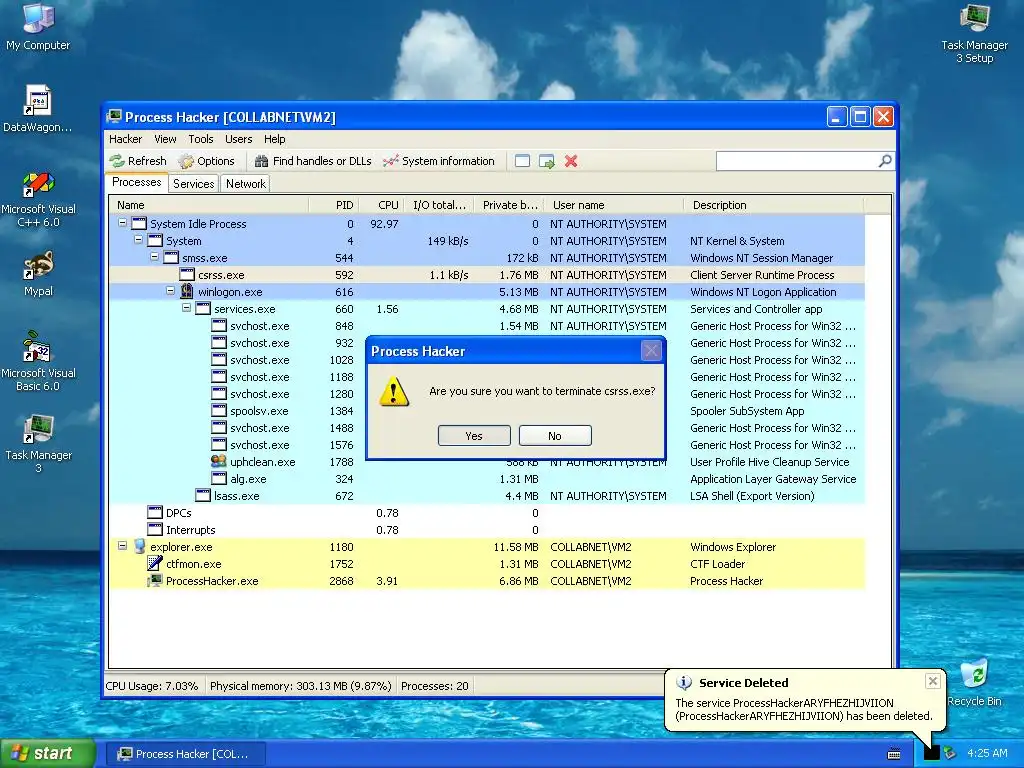Viewport: 1024px width, 768px height.
Task: Open the Users menu
Action: pyautogui.click(x=238, y=139)
